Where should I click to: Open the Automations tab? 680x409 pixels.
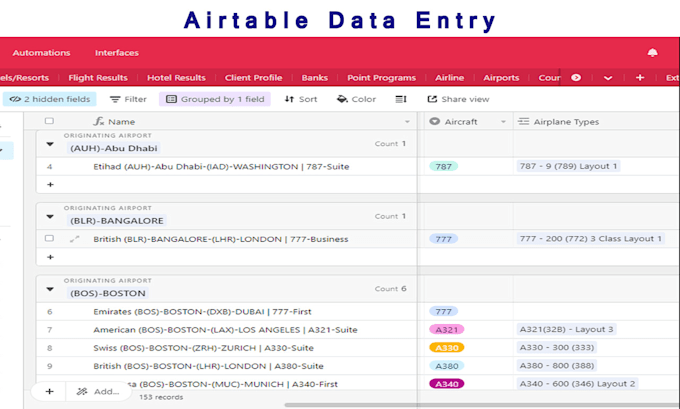[x=41, y=53]
